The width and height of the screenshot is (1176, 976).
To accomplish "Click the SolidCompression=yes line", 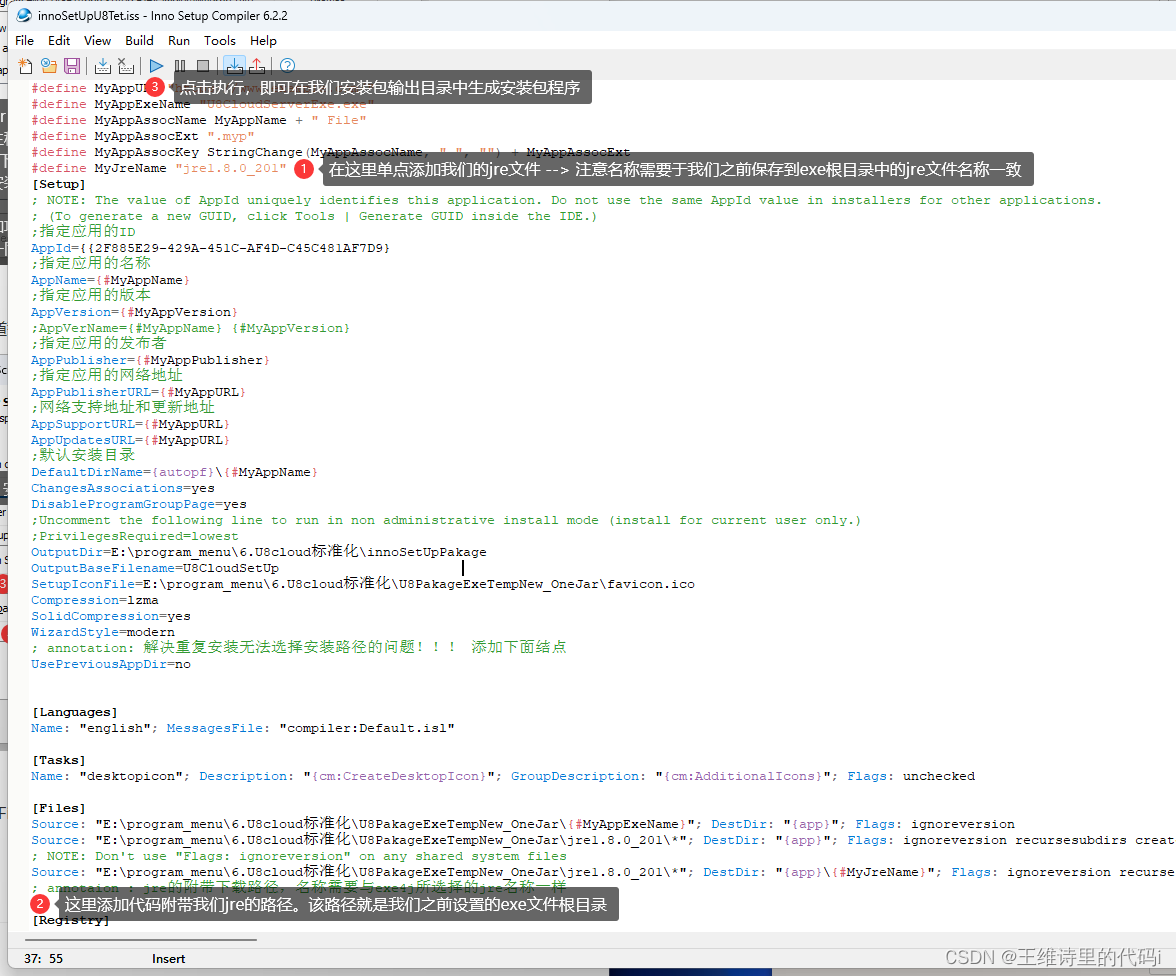I will pos(111,617).
